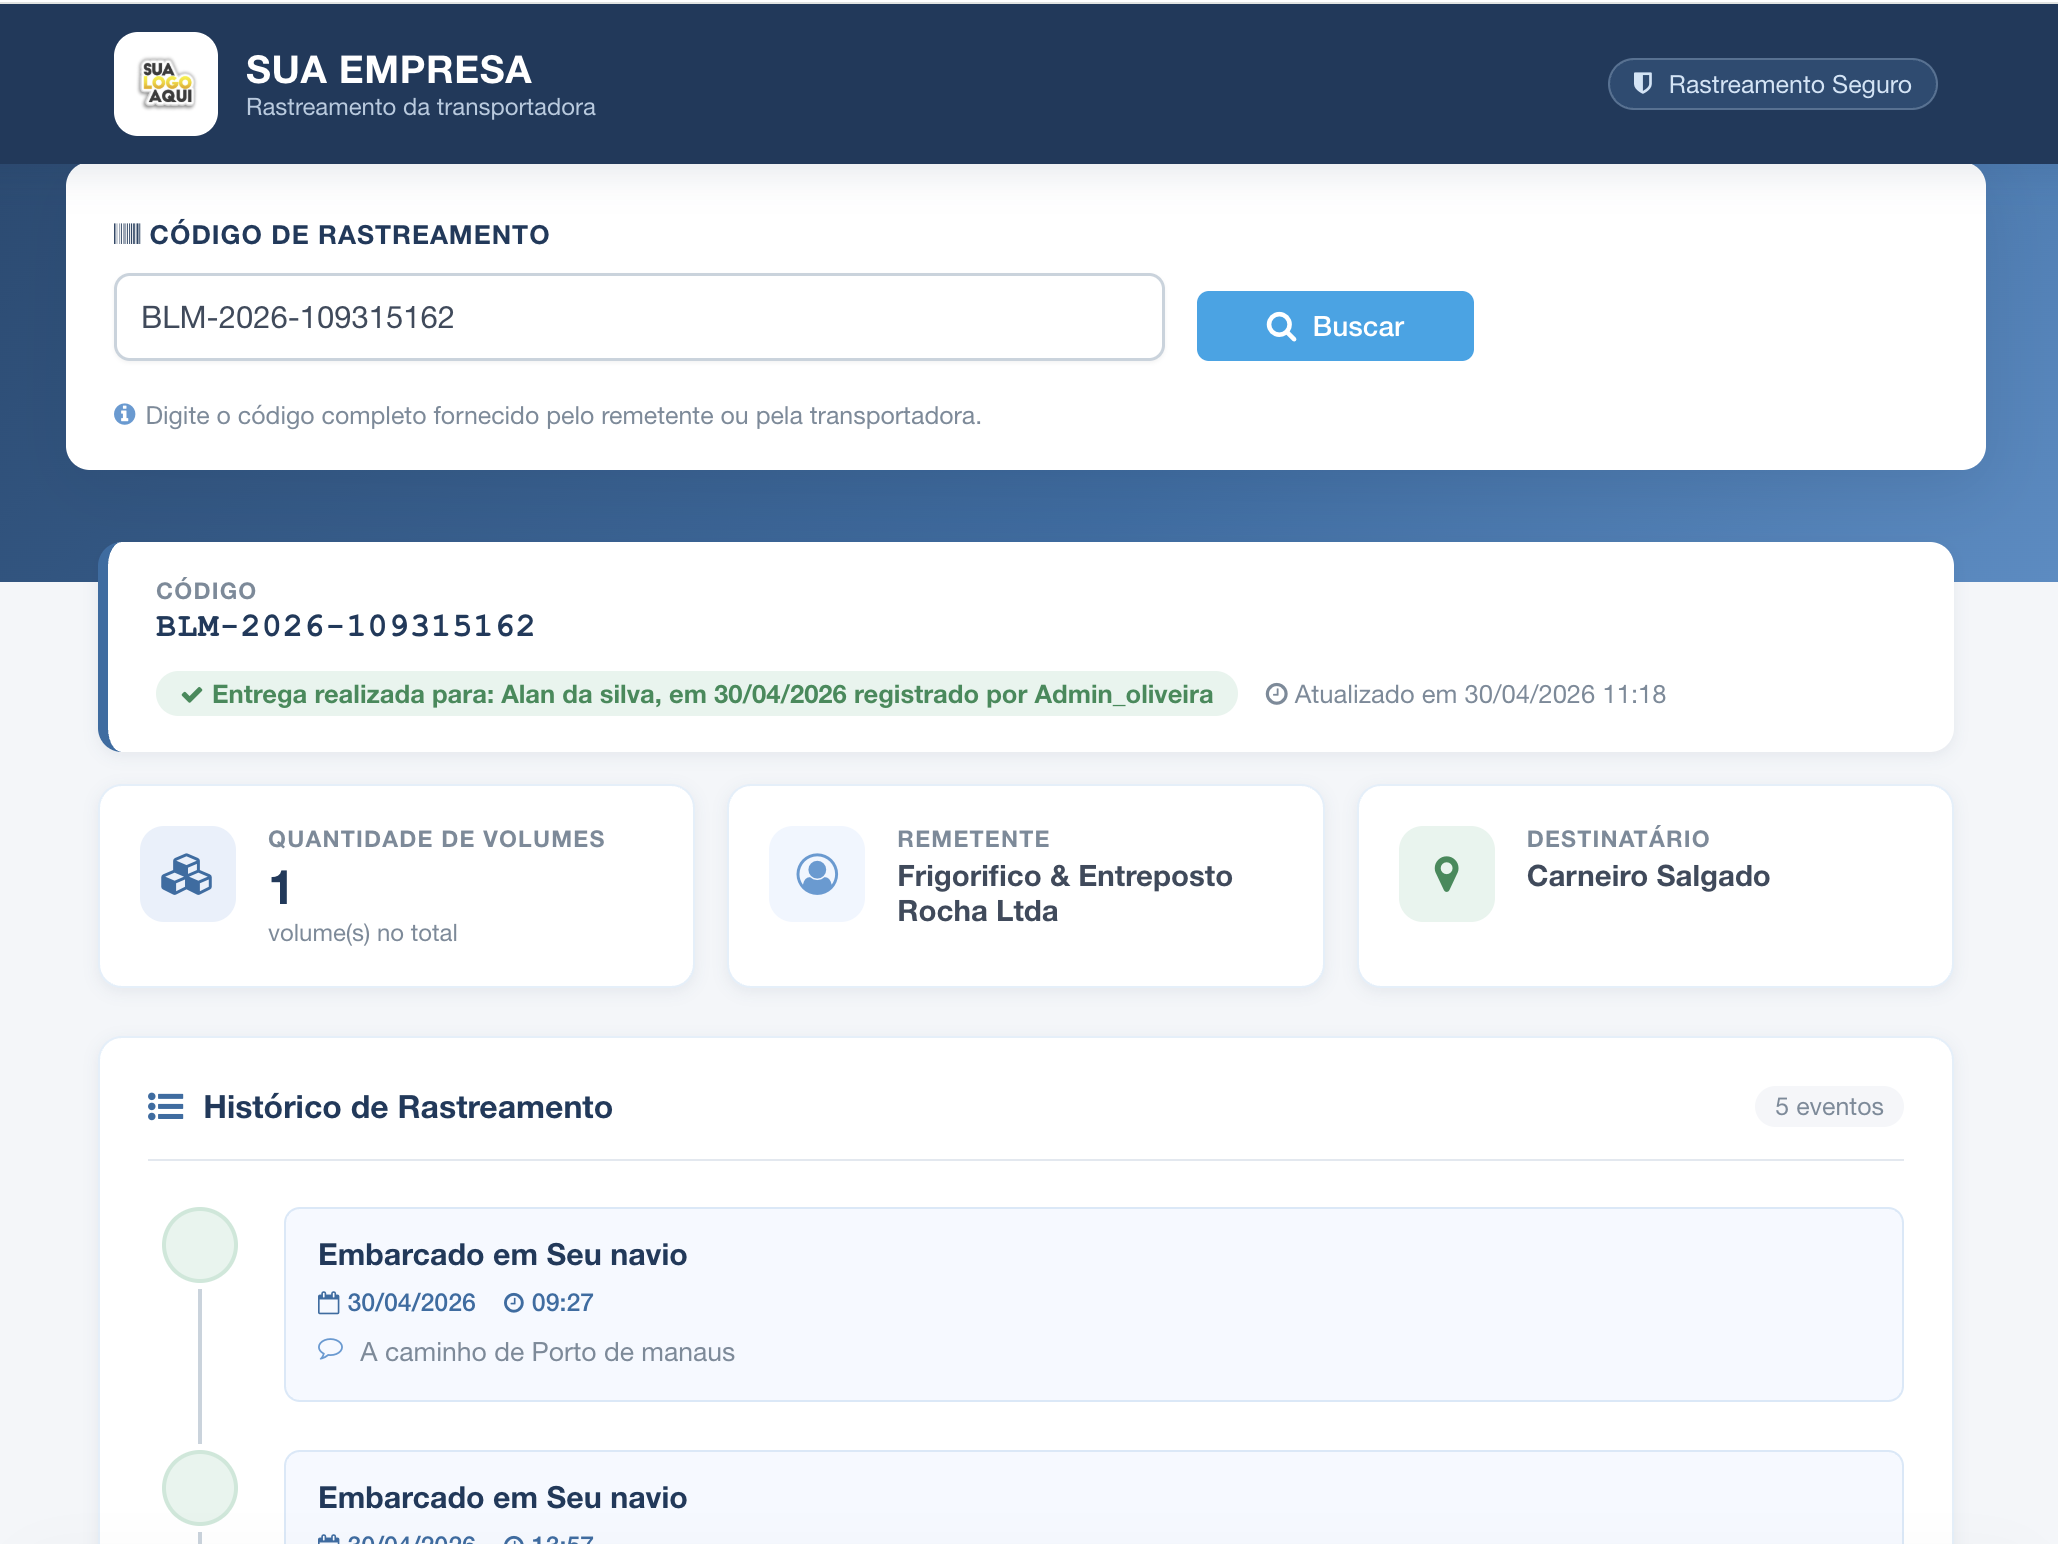Click the second timeline marker below the 09:27 event

(200, 1488)
